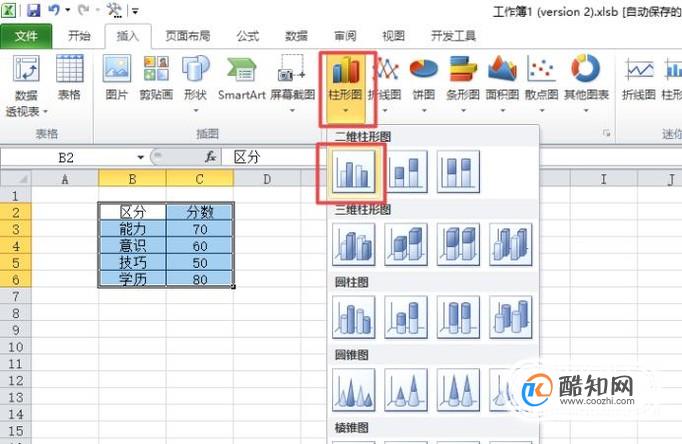Select row 8 header

[16, 313]
